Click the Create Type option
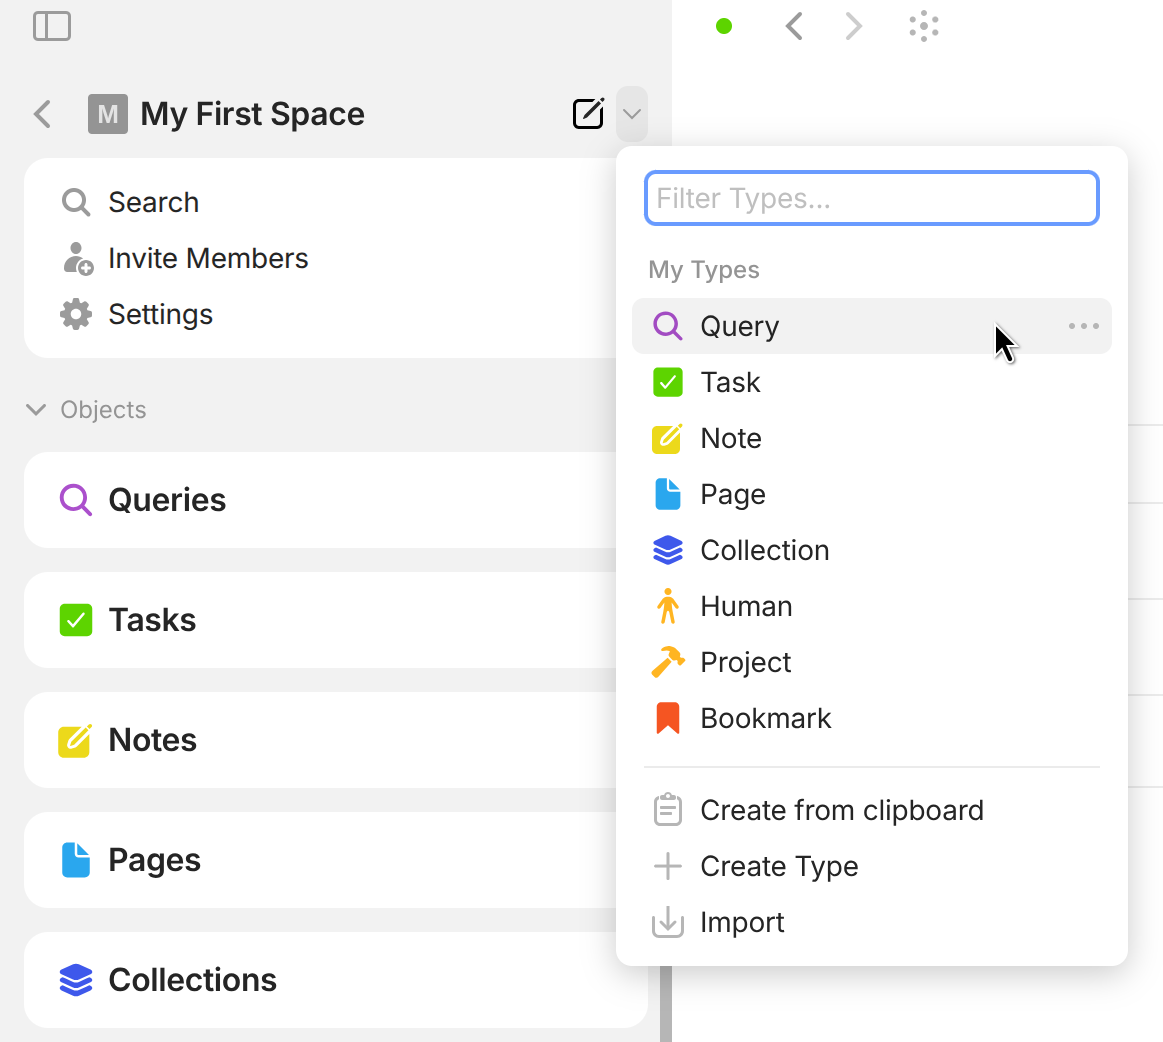 [779, 866]
